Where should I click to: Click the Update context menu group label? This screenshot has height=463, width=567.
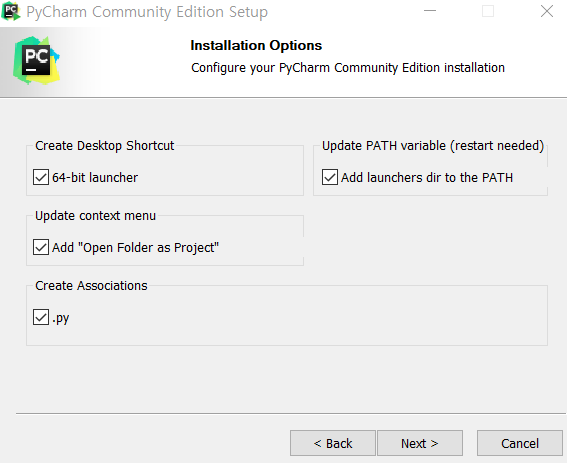(x=95, y=216)
